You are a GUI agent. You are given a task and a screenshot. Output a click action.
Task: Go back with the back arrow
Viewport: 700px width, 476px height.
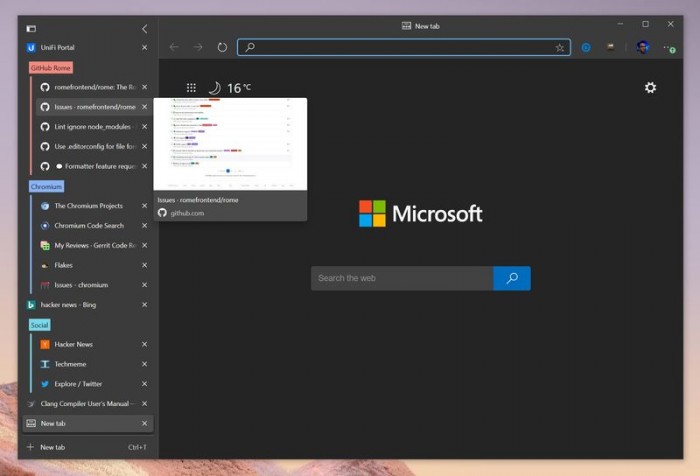tap(174, 47)
